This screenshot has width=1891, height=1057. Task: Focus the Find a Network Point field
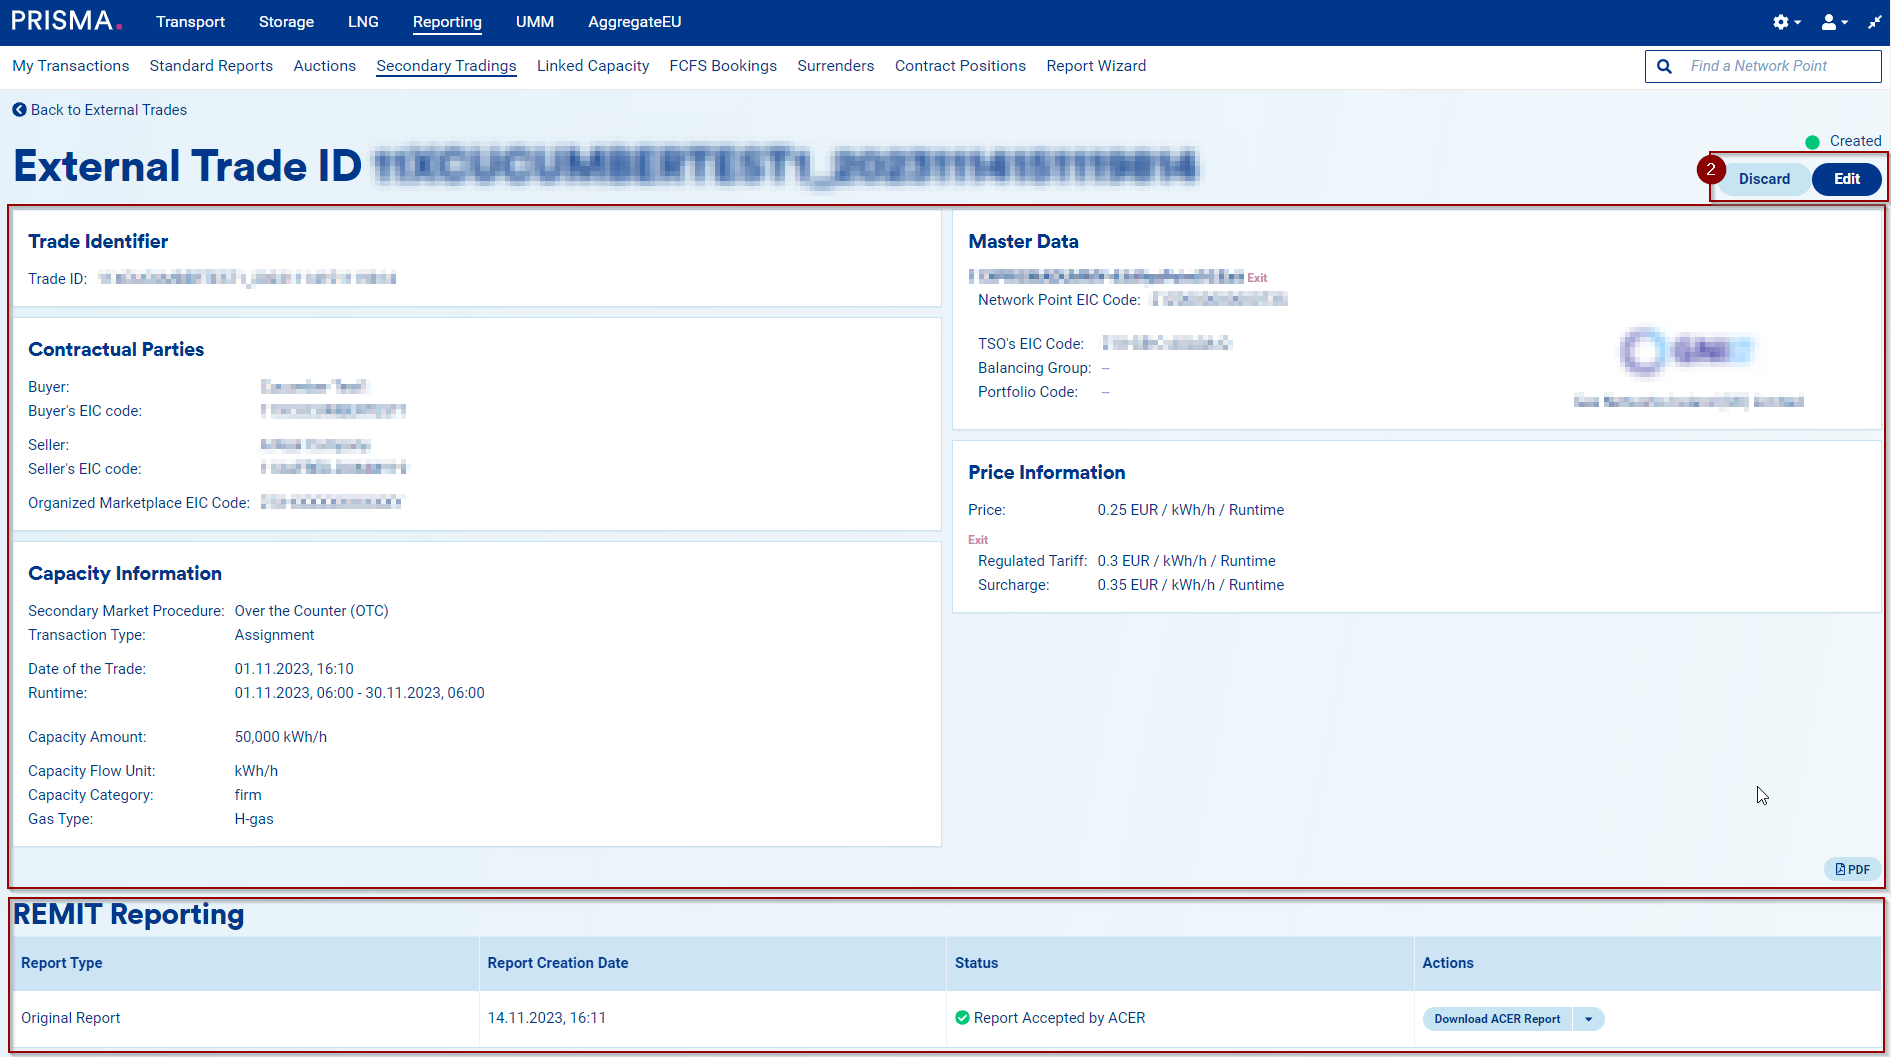1780,66
